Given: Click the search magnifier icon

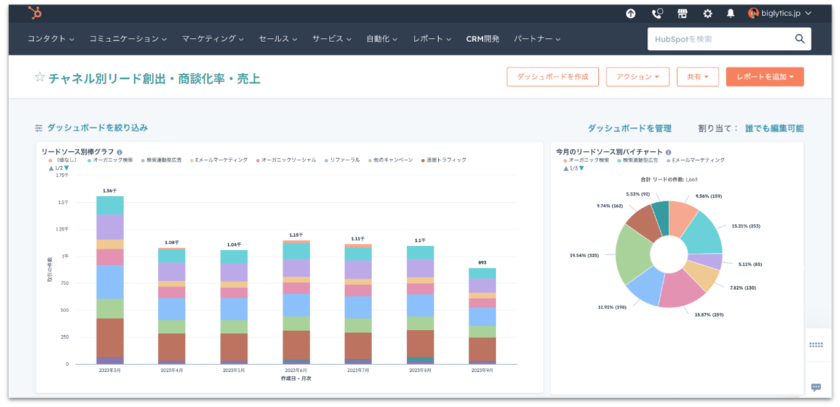Looking at the screenshot, I should pyautogui.click(x=800, y=39).
